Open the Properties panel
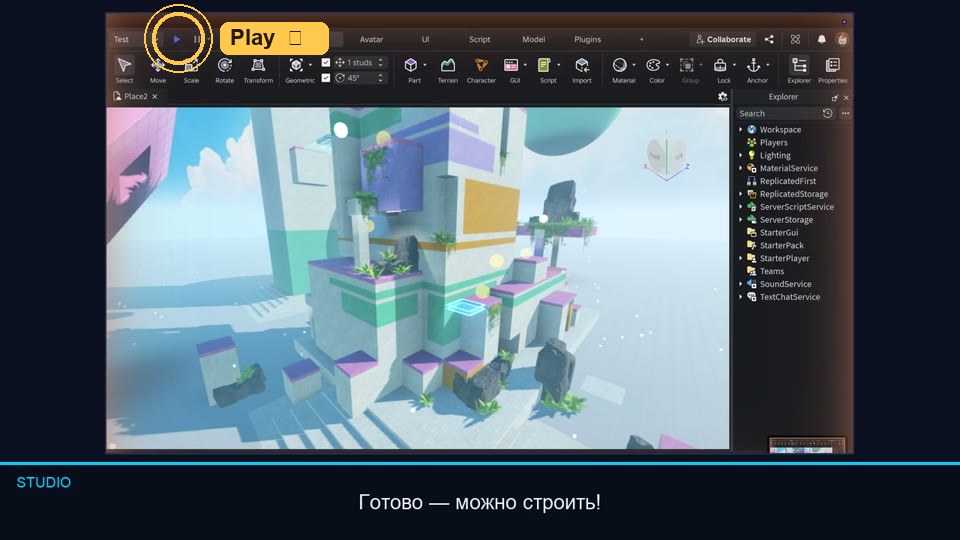Image resolution: width=960 pixels, height=540 pixels. pyautogui.click(x=833, y=70)
